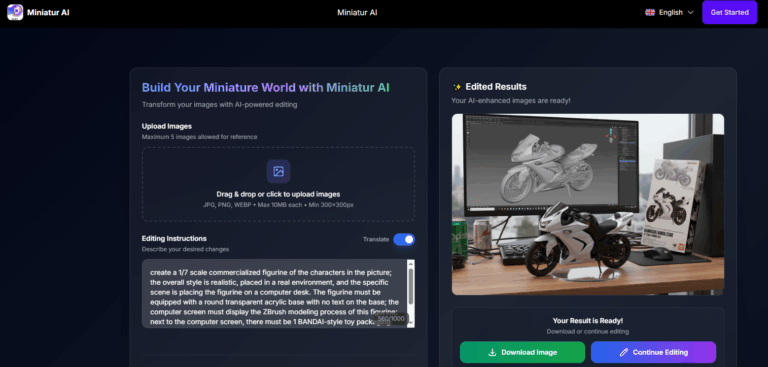The height and width of the screenshot is (367, 768).
Task: Click the Download Image button
Action: 522,352
